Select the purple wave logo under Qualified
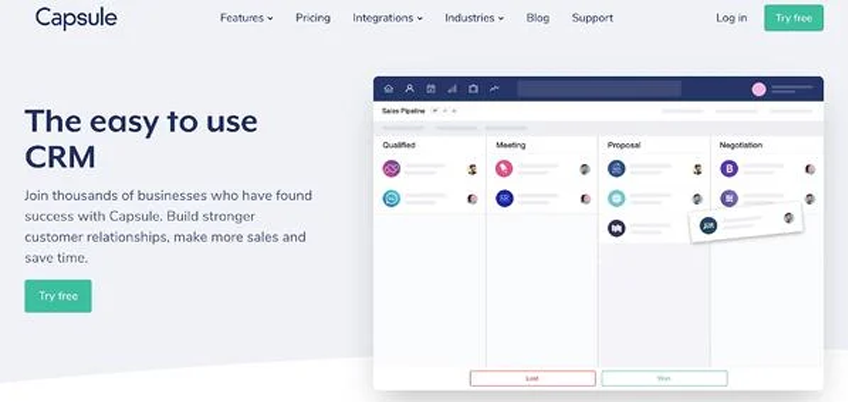Viewport: 848px width, 402px height. pyautogui.click(x=391, y=169)
